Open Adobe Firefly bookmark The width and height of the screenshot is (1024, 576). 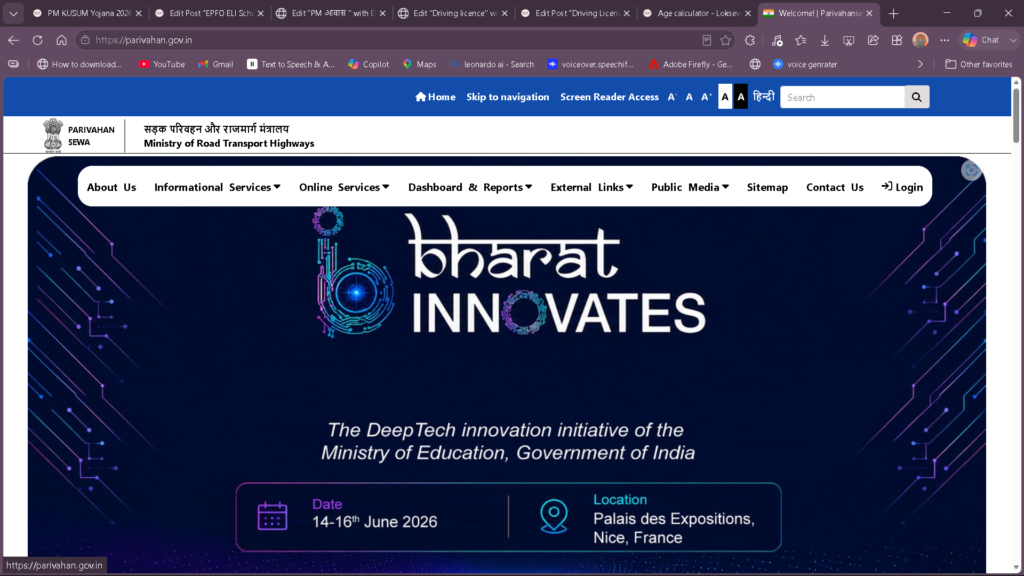pyautogui.click(x=691, y=64)
